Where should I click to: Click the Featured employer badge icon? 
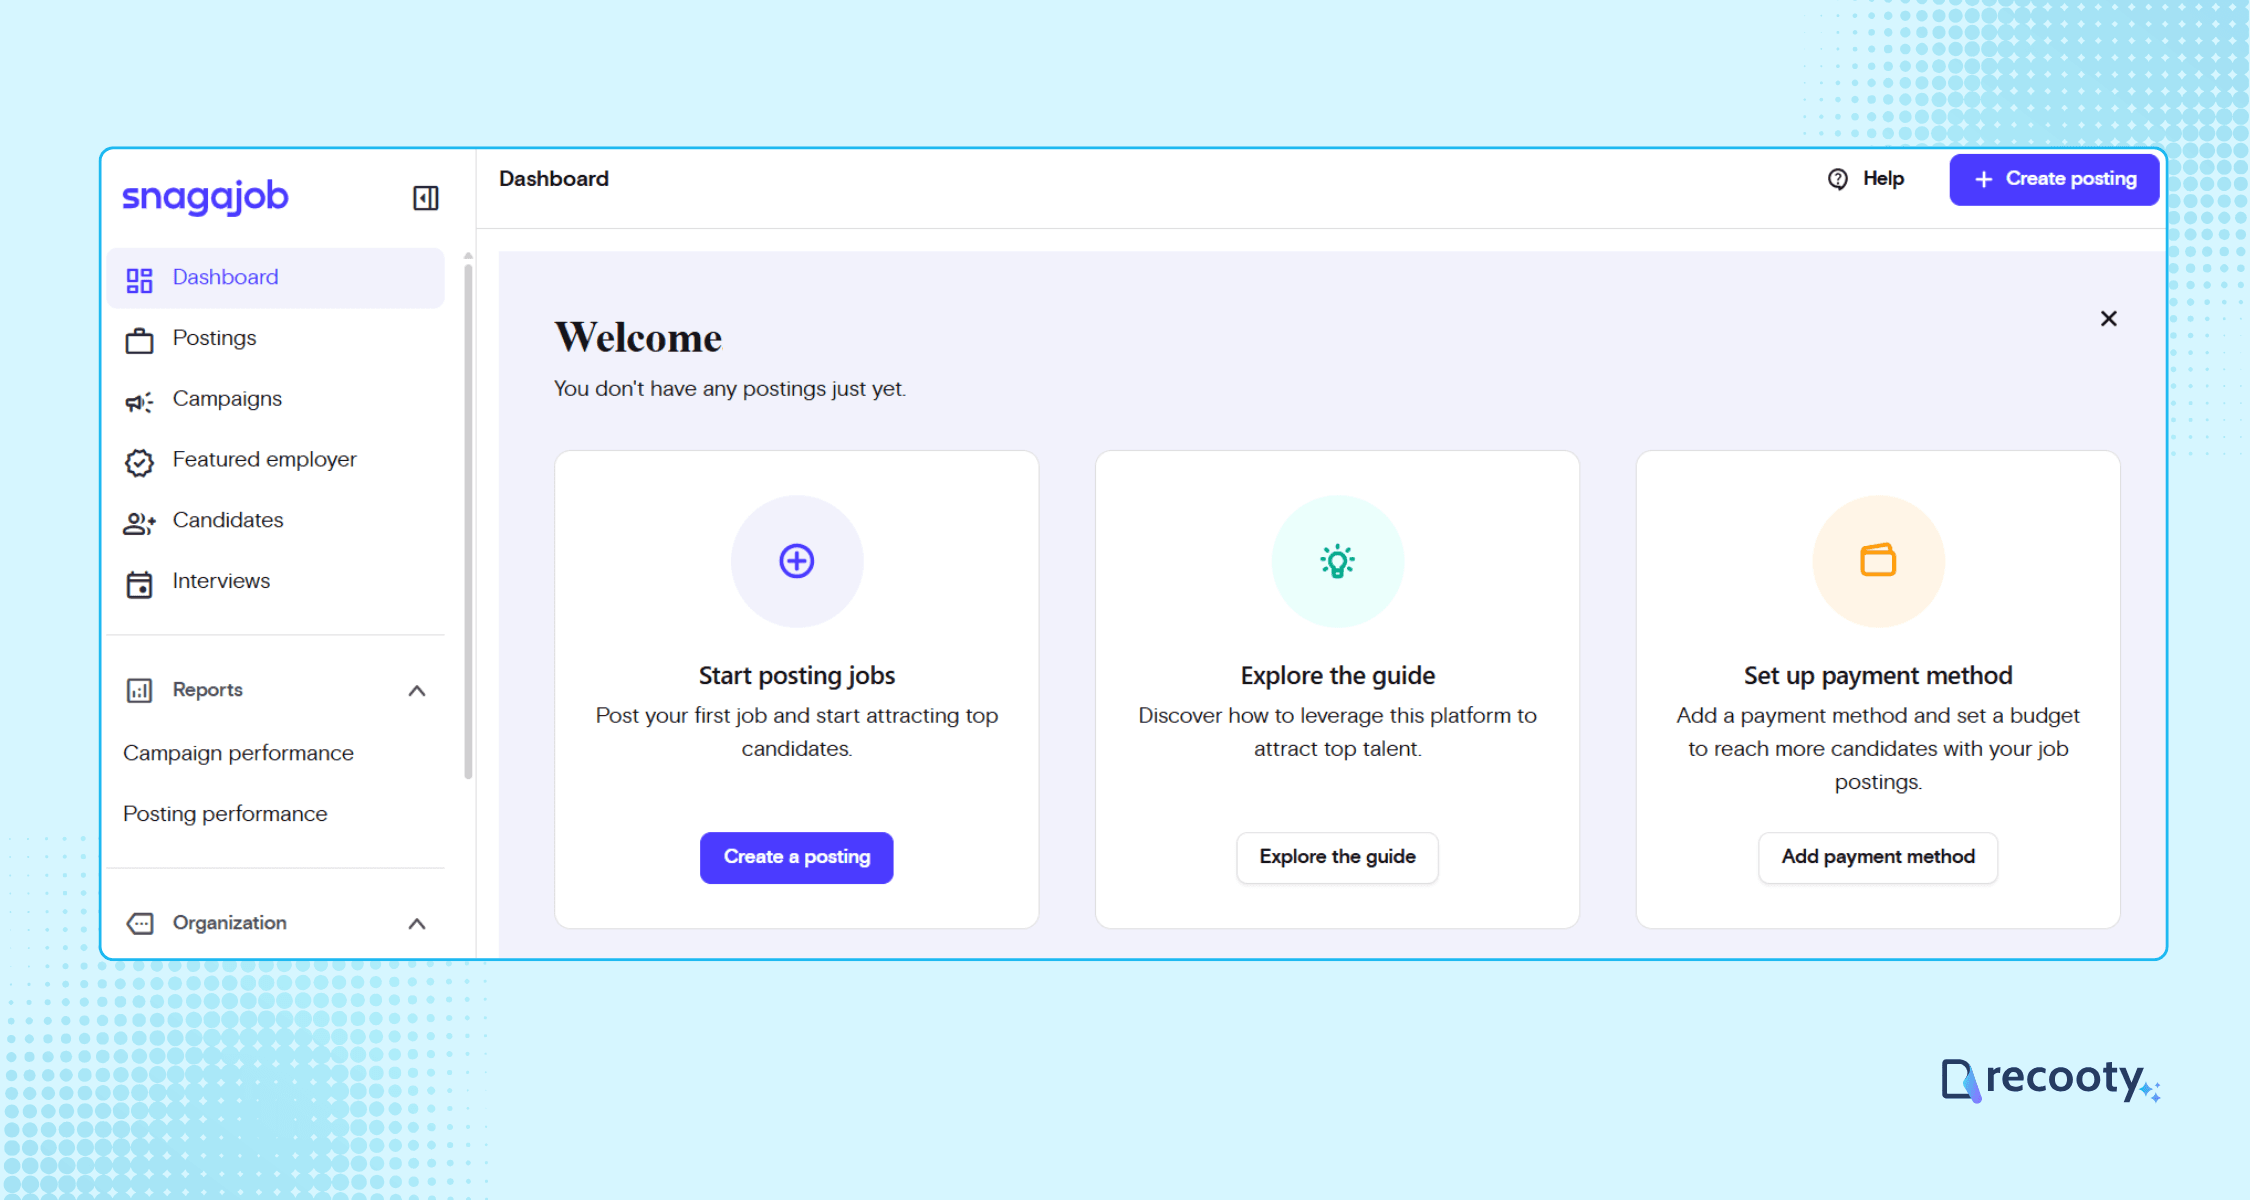coord(139,460)
